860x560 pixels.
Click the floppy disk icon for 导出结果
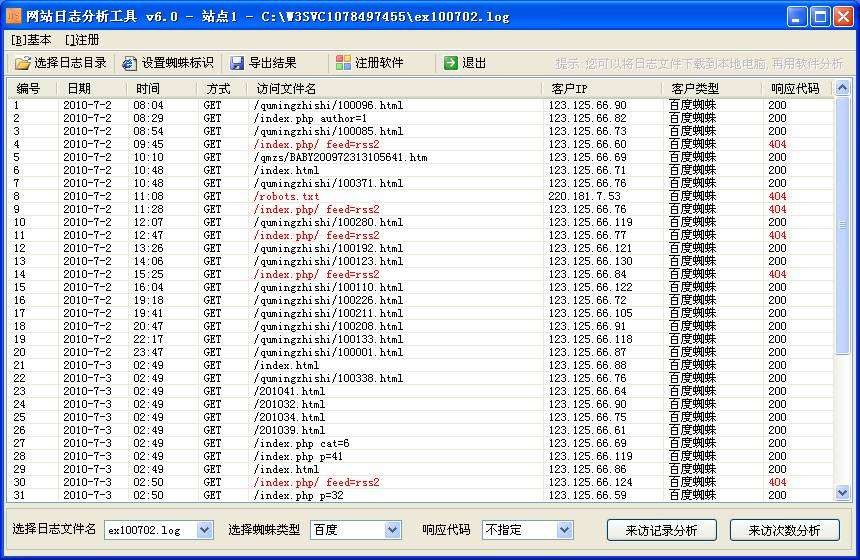pos(236,63)
